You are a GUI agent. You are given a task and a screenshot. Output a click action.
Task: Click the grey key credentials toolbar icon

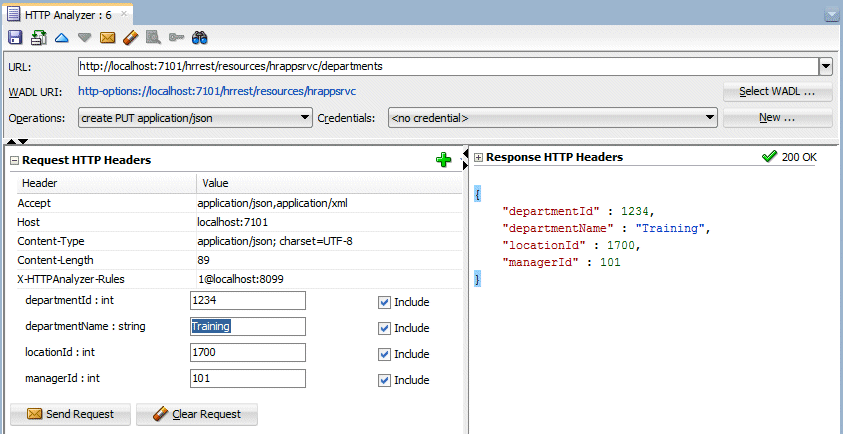(x=176, y=38)
